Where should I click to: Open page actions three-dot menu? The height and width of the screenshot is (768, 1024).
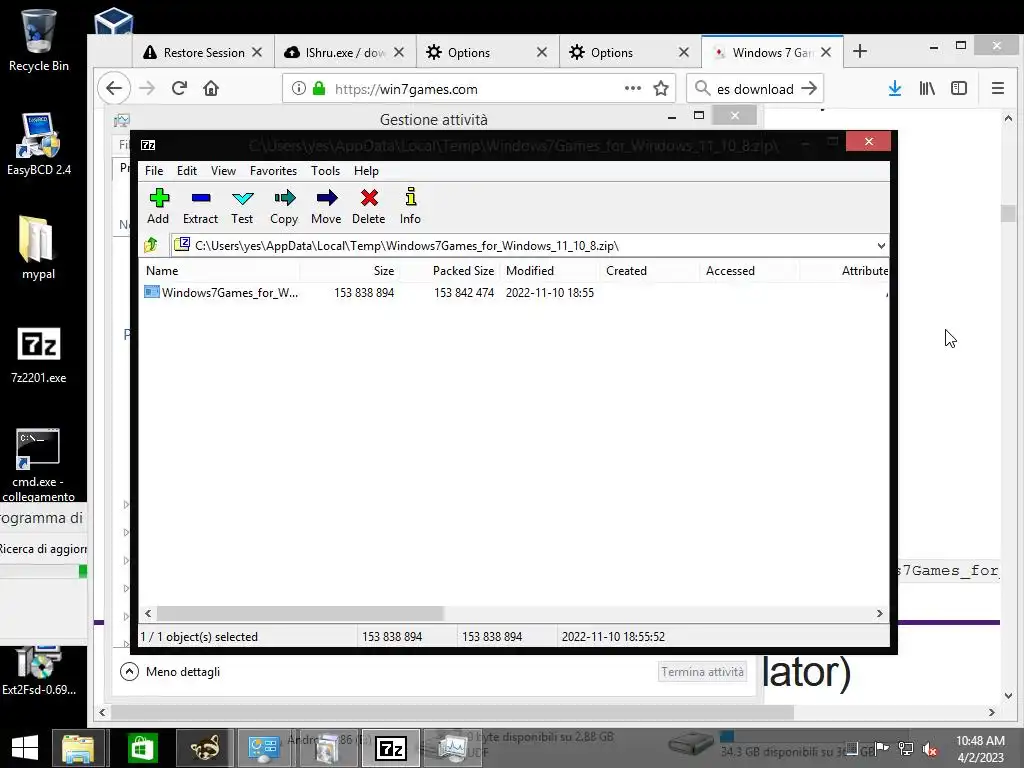tap(633, 88)
